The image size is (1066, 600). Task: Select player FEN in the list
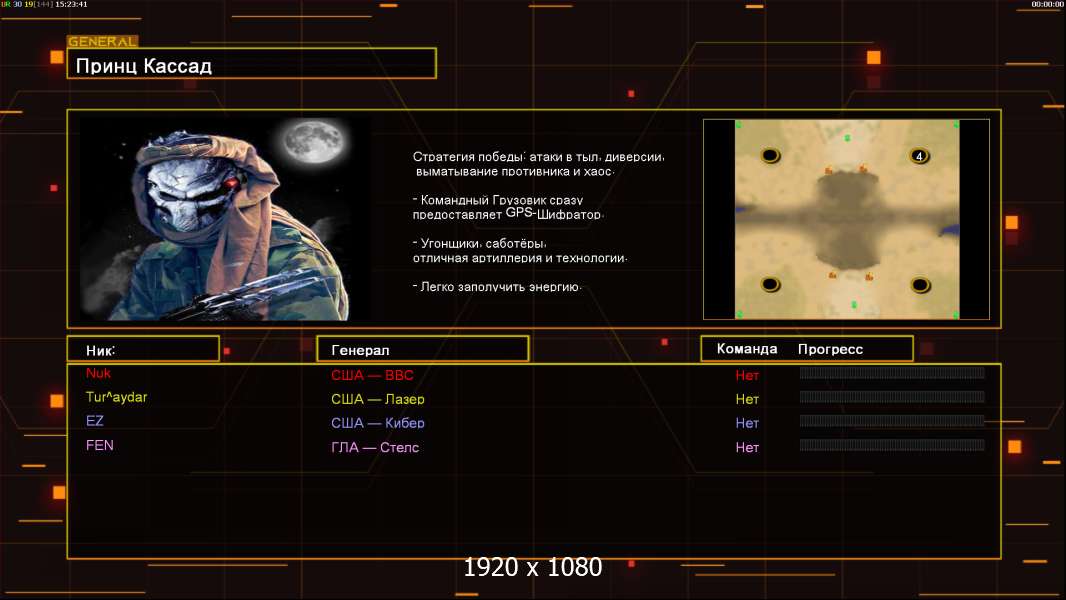[100, 445]
